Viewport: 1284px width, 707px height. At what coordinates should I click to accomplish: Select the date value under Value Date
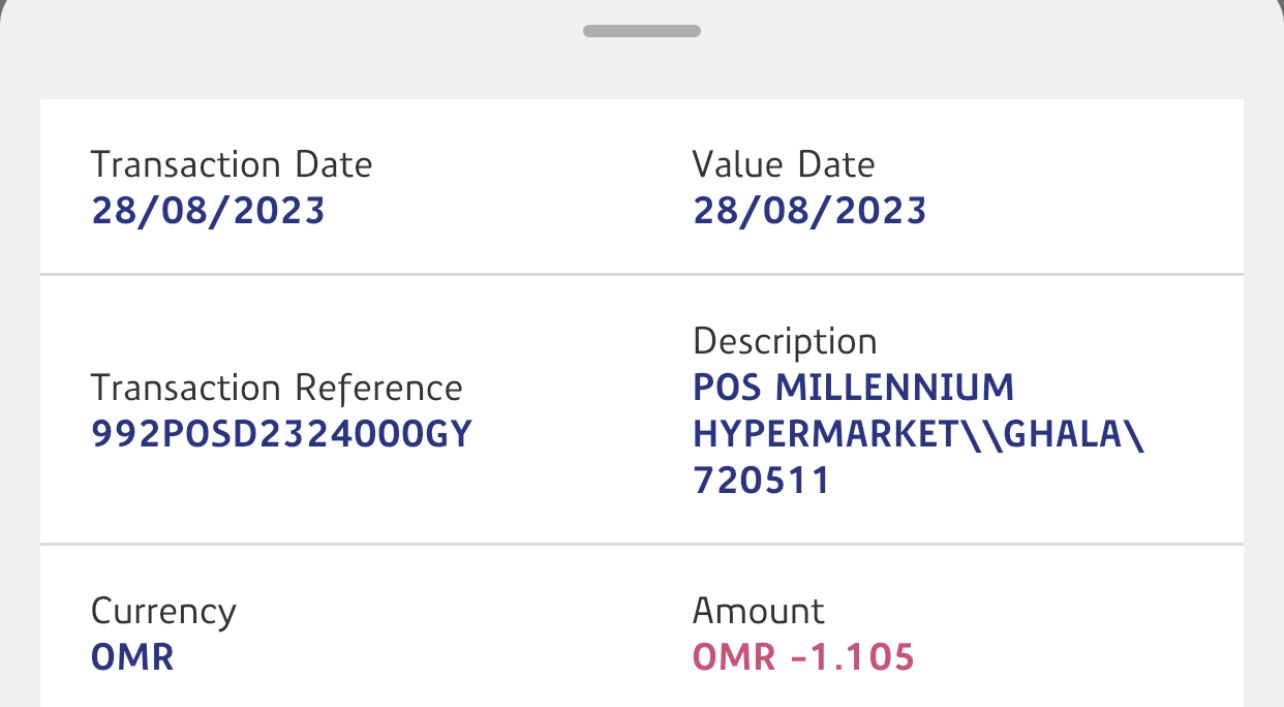809,211
